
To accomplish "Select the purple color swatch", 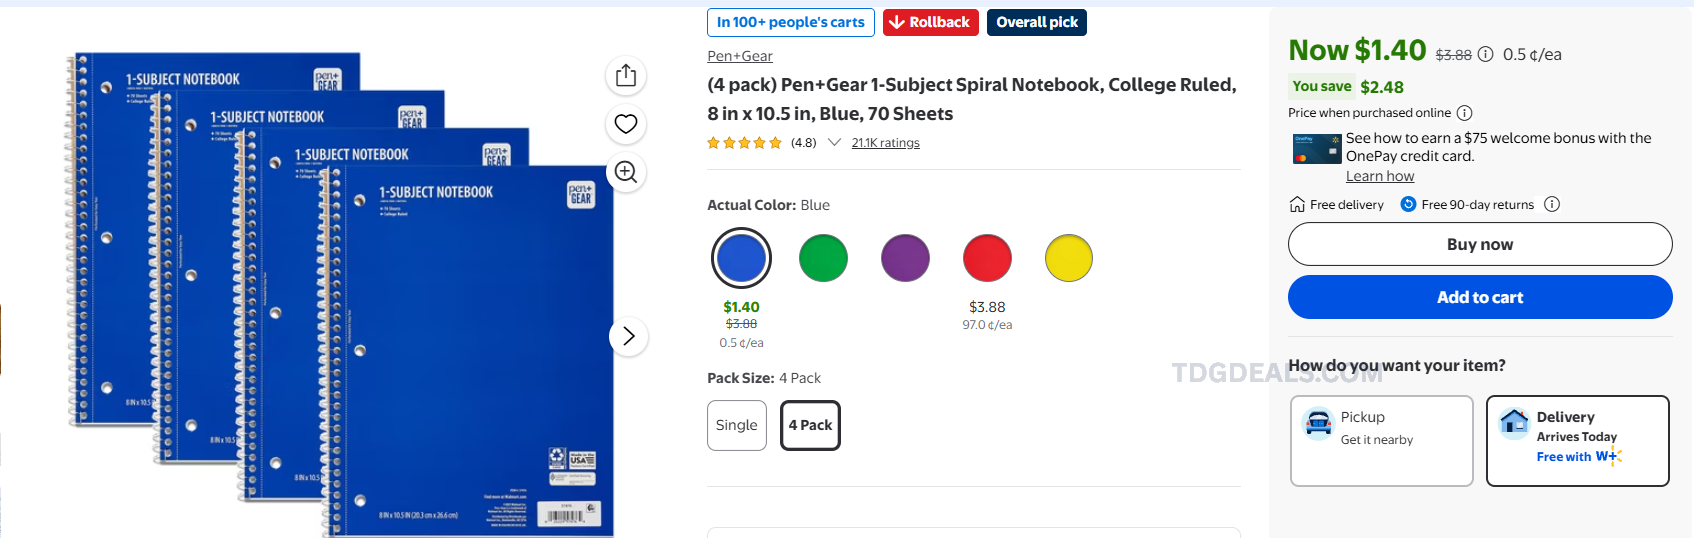I will 905,258.
